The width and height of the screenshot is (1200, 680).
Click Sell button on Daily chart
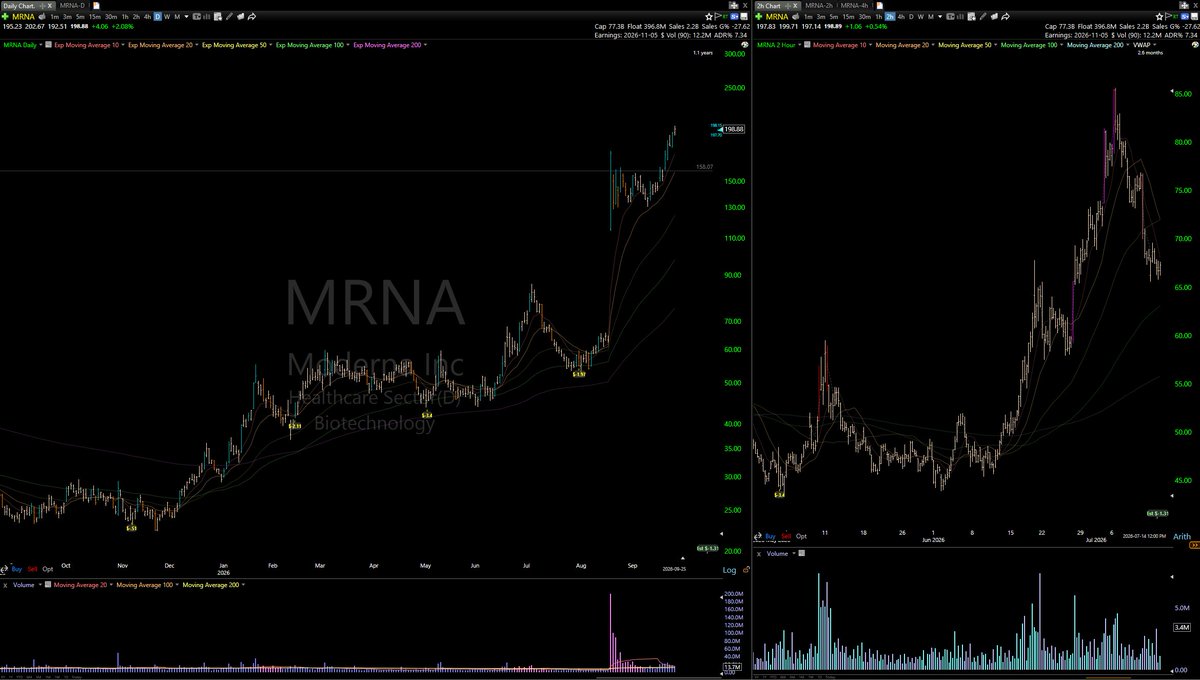click(x=33, y=569)
